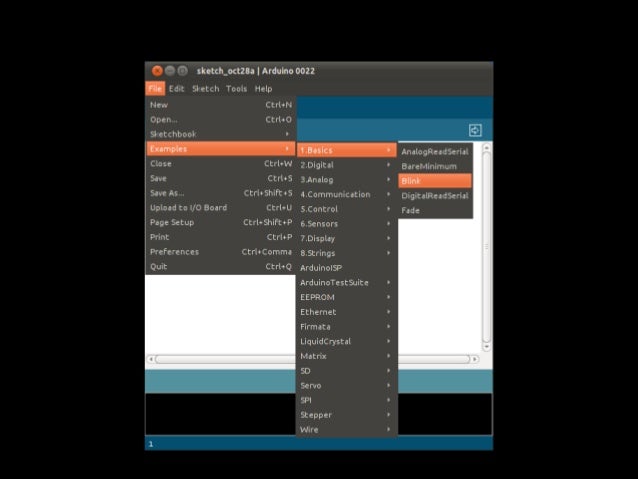
Task: Expand the Stepper library examples
Action: 346,415
